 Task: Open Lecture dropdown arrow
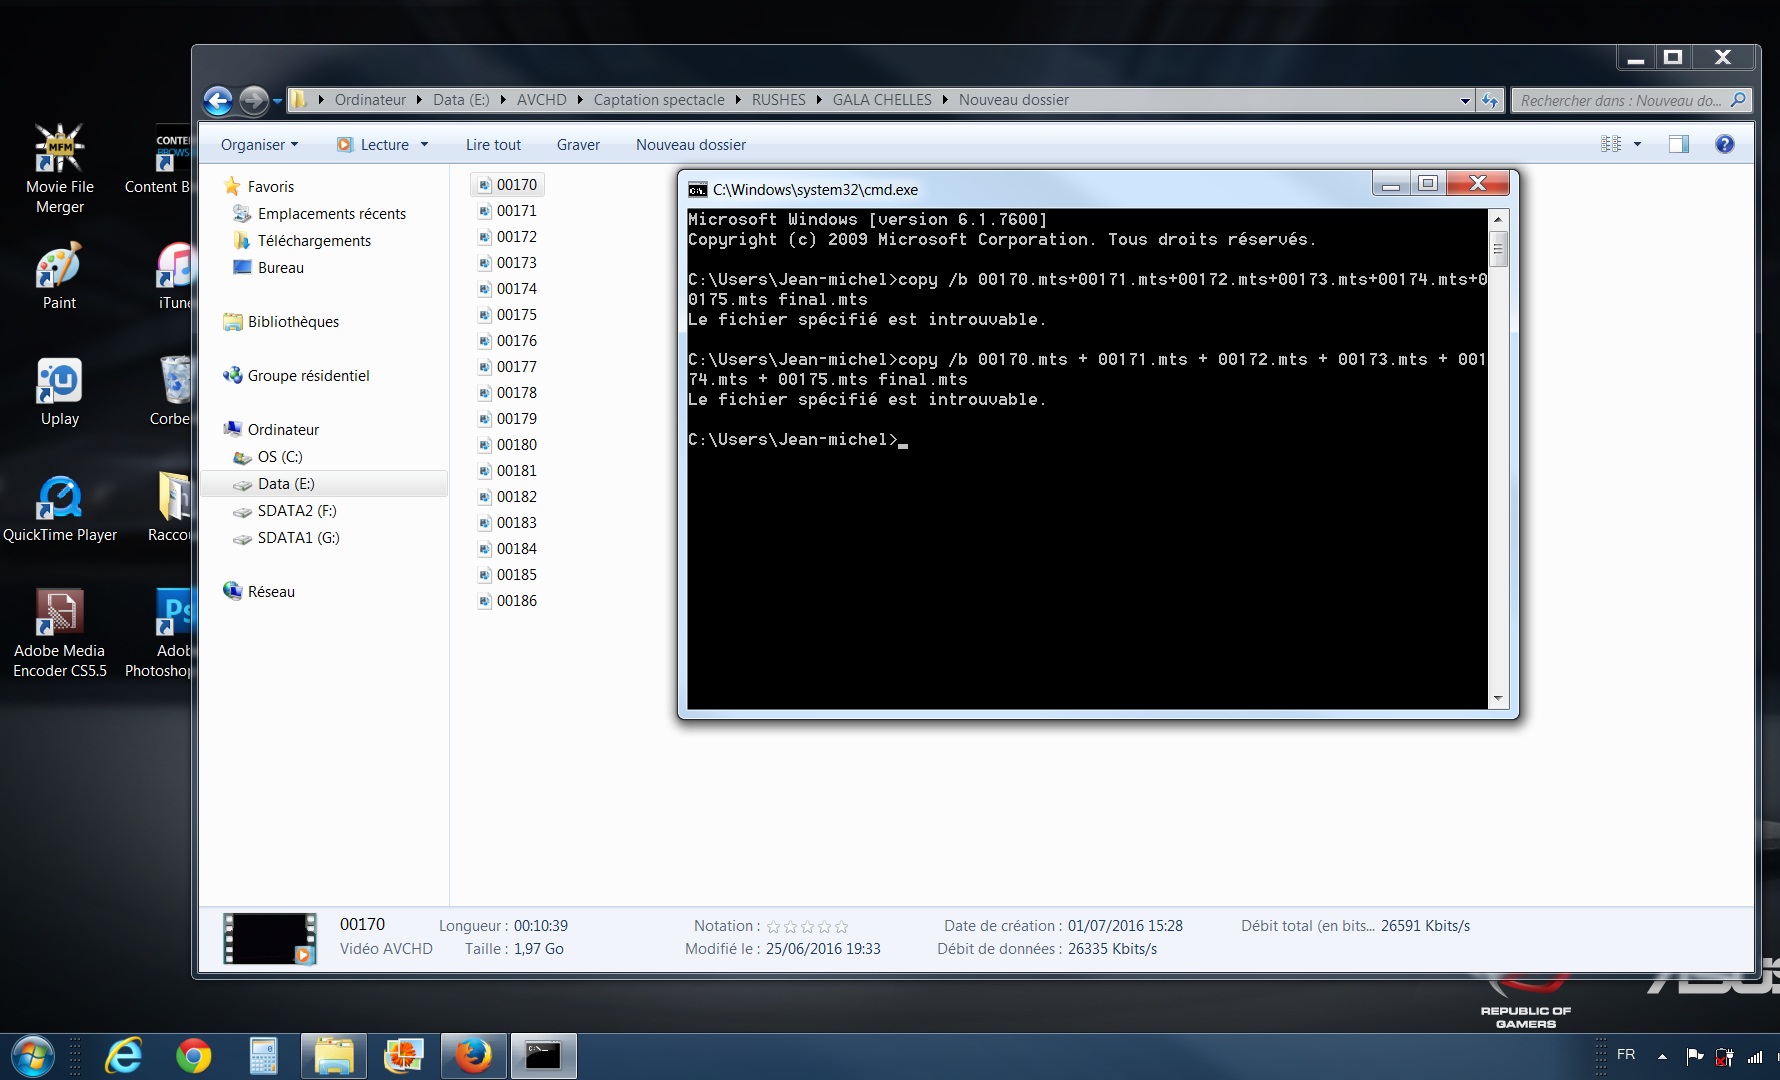click(x=424, y=144)
